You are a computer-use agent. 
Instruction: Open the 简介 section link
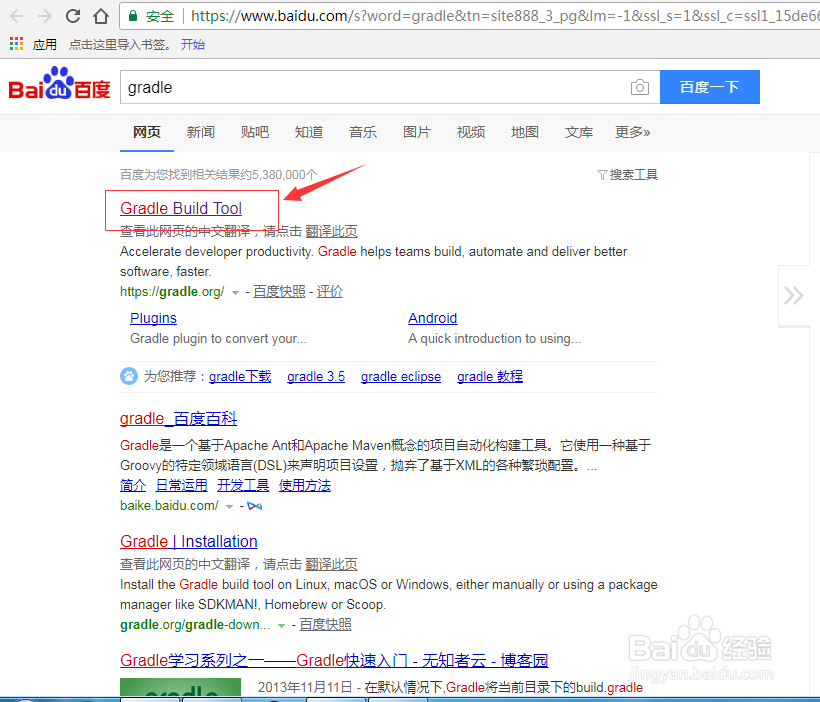click(x=133, y=485)
